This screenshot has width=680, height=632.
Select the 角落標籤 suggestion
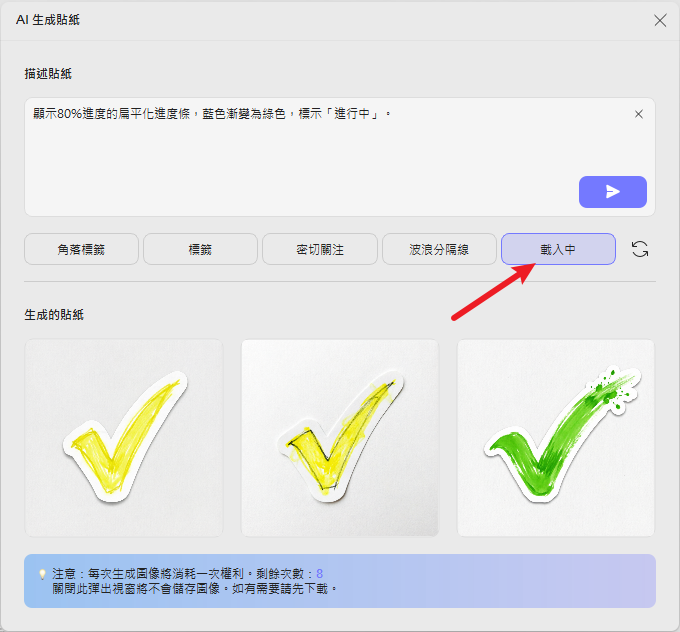point(81,249)
